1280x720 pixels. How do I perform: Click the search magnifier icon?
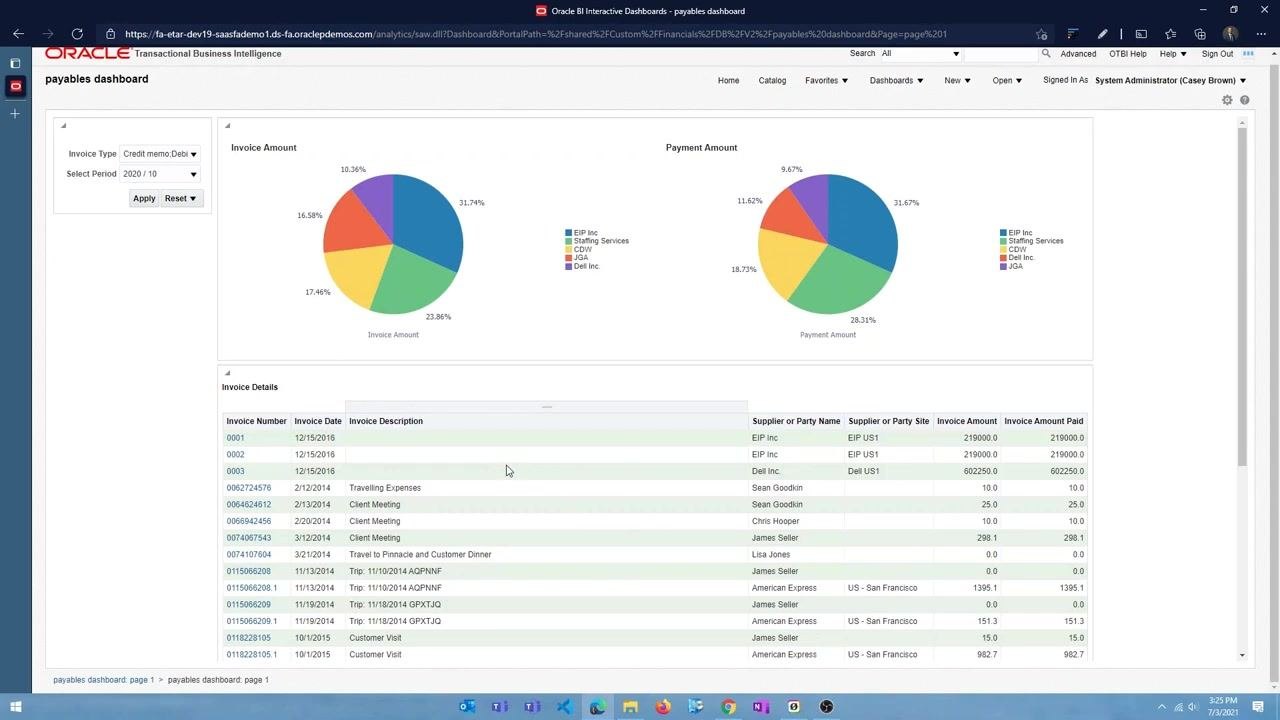[1046, 53]
